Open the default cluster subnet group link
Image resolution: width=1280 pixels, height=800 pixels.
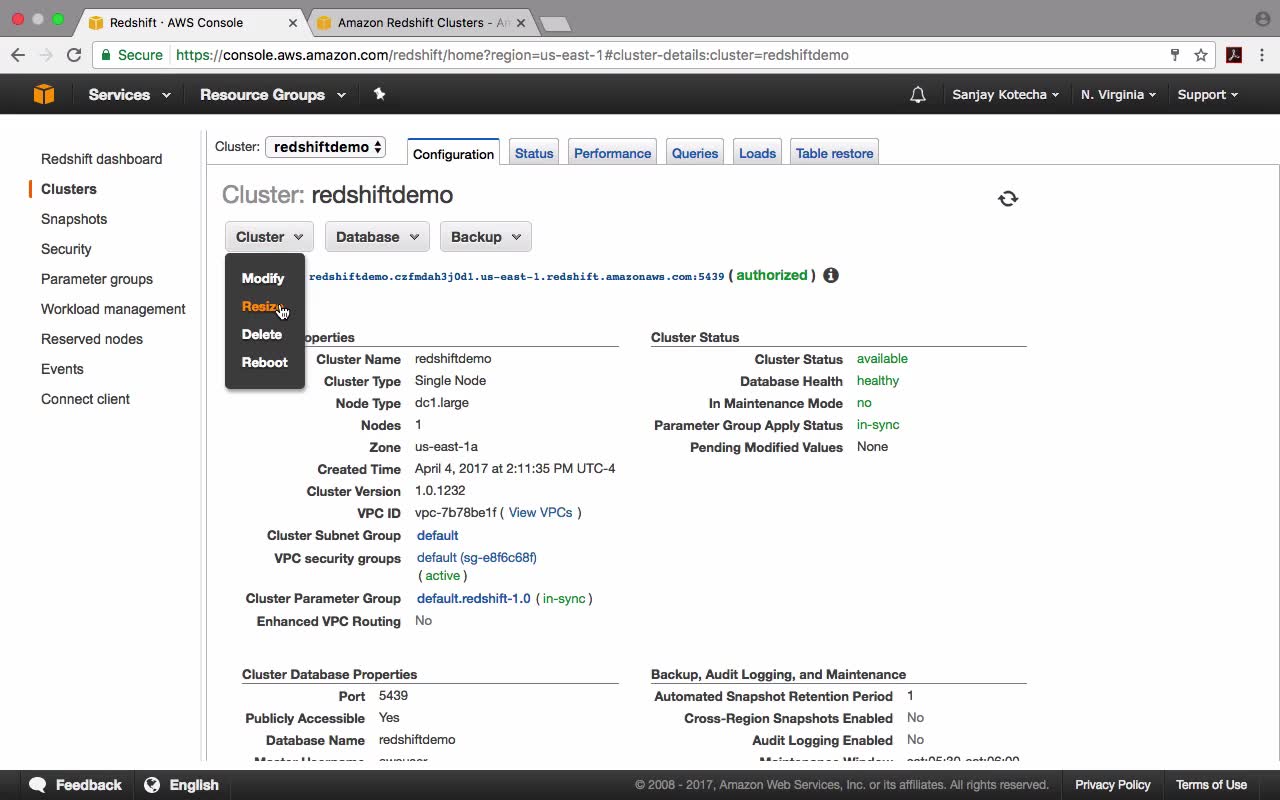[x=438, y=535]
